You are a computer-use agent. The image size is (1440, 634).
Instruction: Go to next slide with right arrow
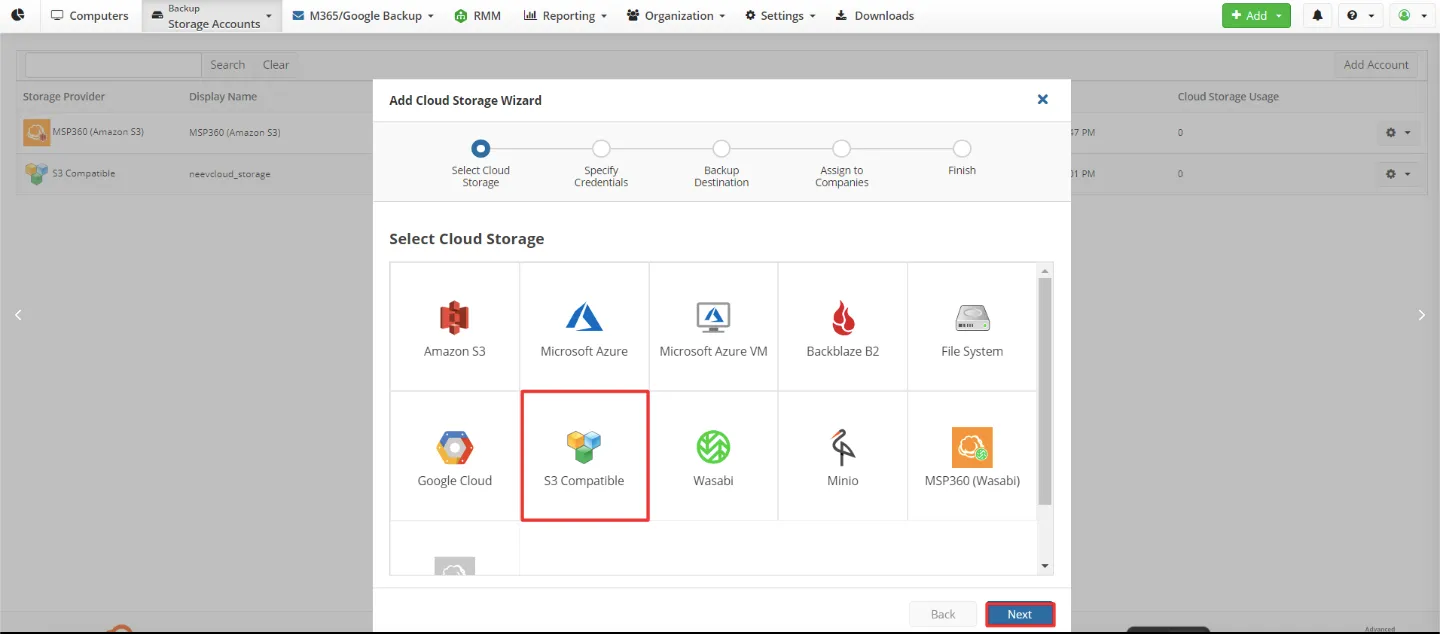coord(1422,315)
